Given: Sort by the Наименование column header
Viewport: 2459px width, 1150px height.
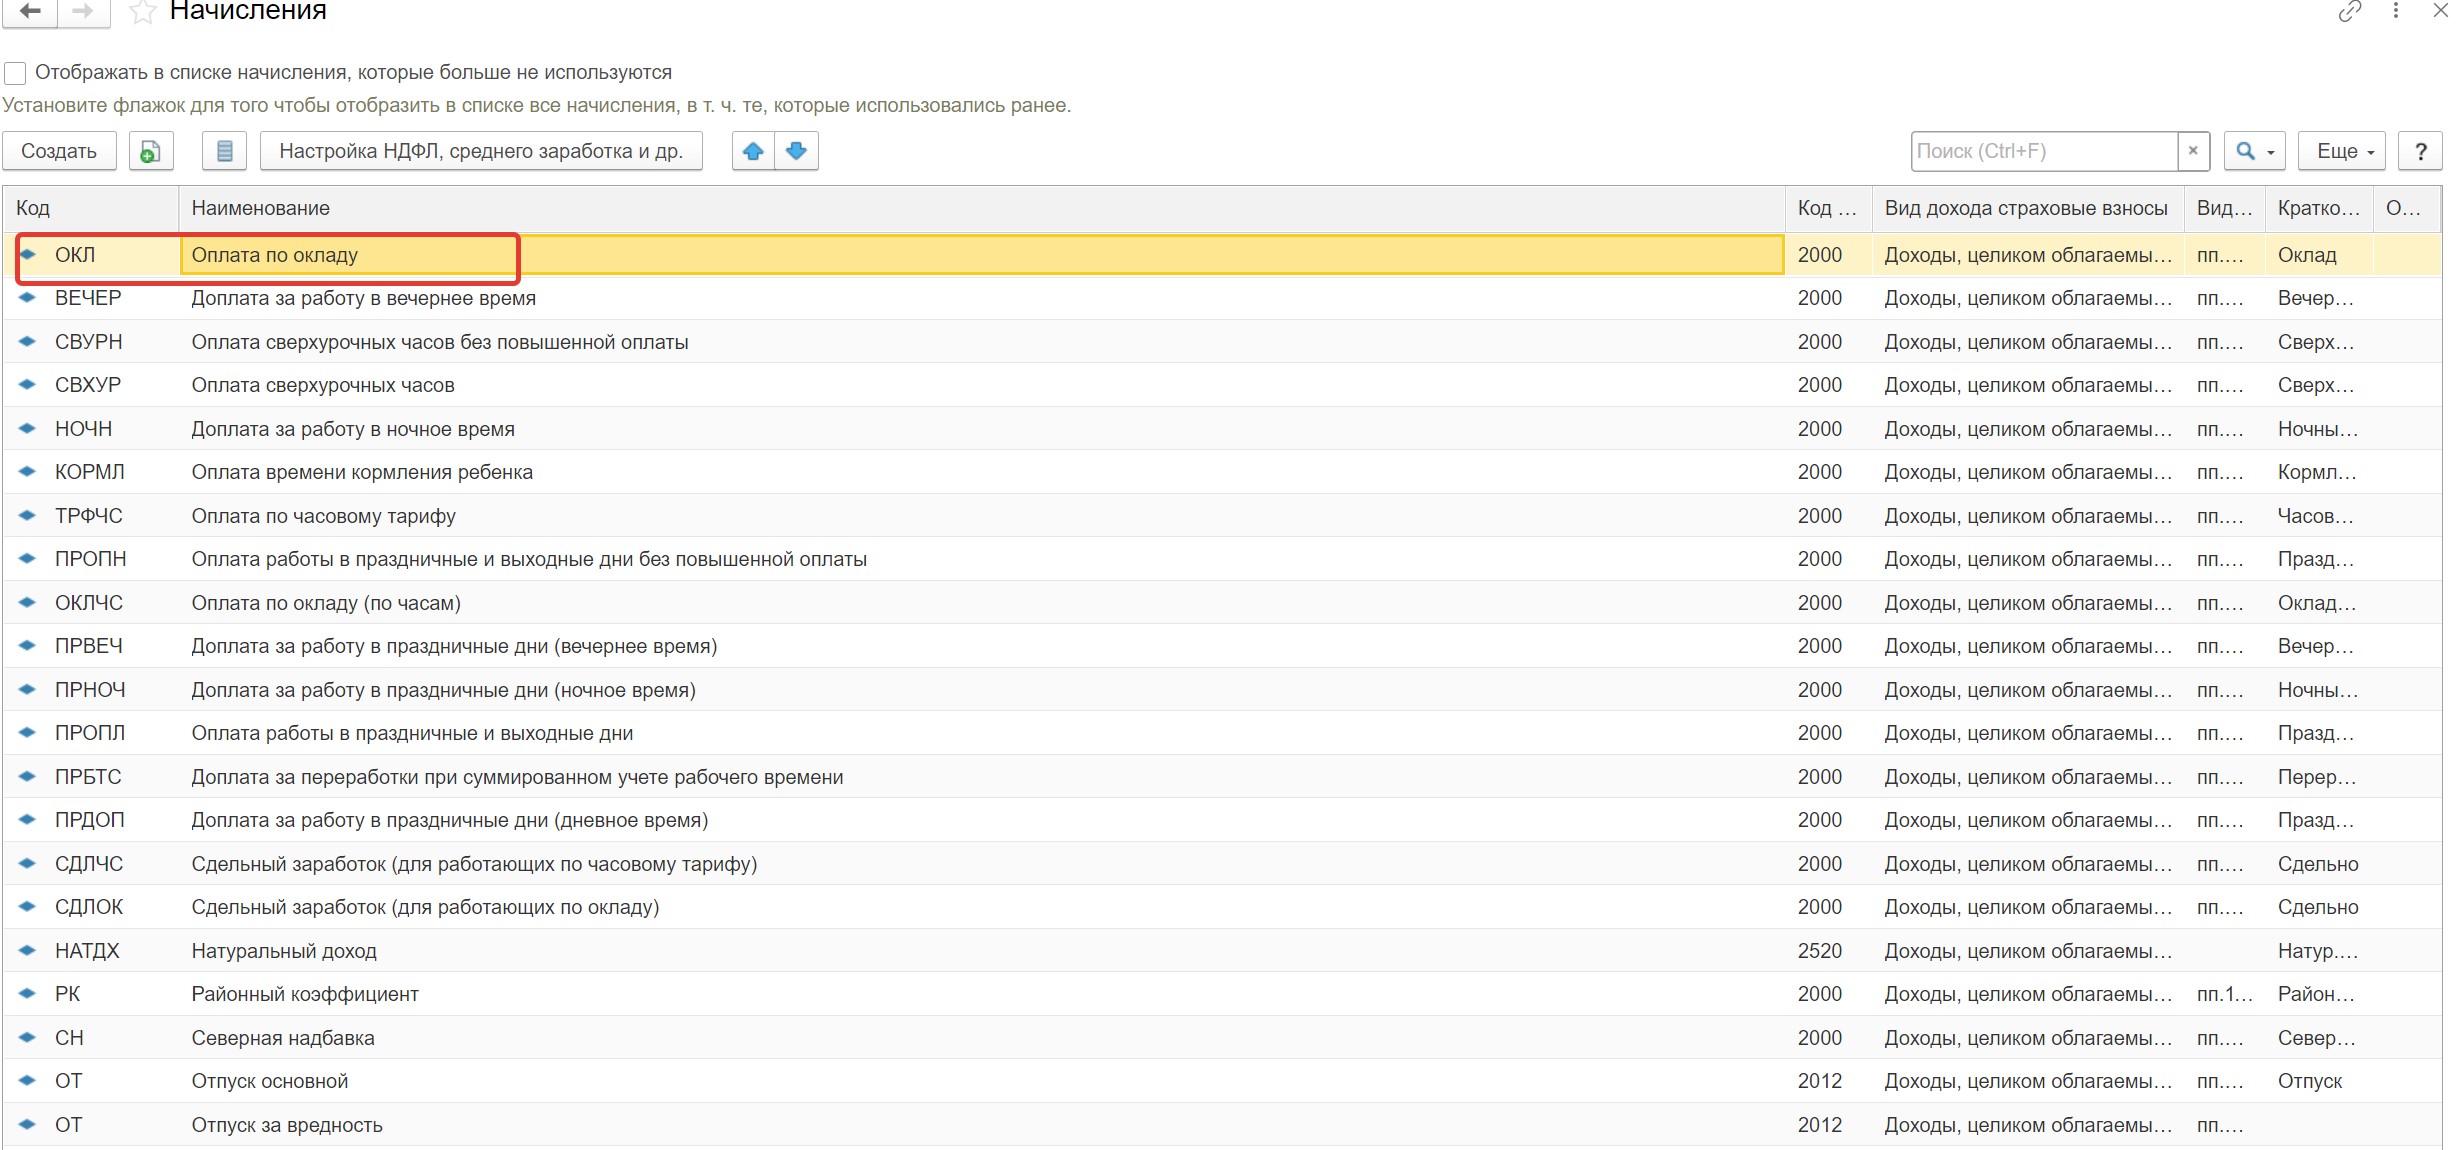Looking at the screenshot, I should (982, 208).
